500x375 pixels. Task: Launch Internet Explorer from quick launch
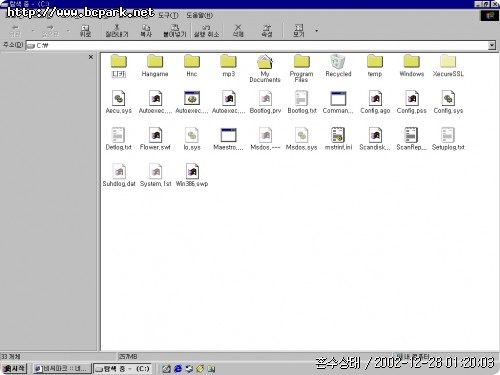[x=178, y=369]
